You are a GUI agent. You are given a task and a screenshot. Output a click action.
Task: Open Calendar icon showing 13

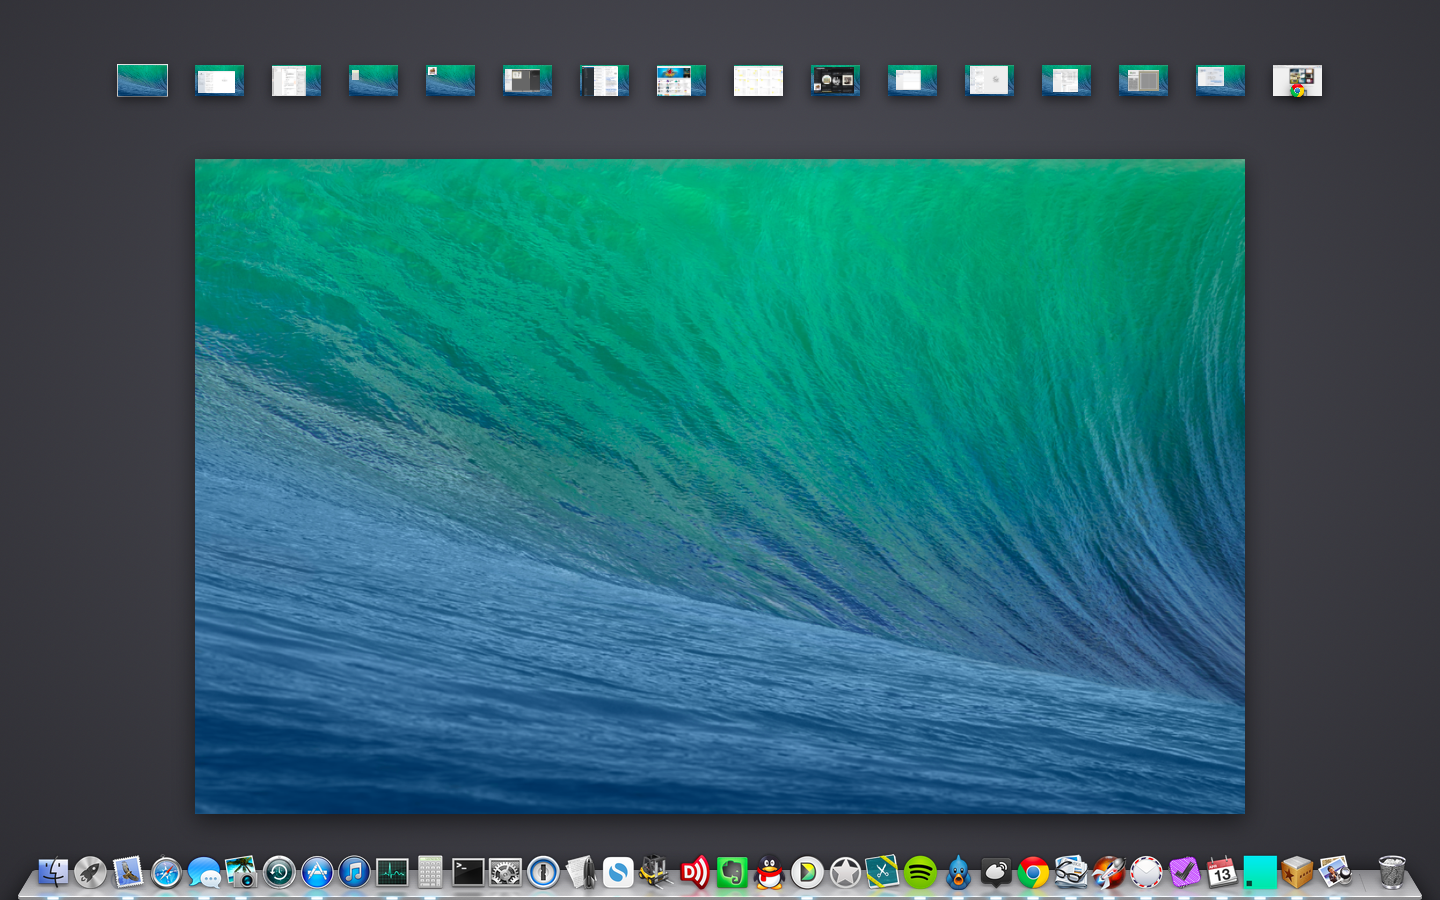pyautogui.click(x=1222, y=872)
